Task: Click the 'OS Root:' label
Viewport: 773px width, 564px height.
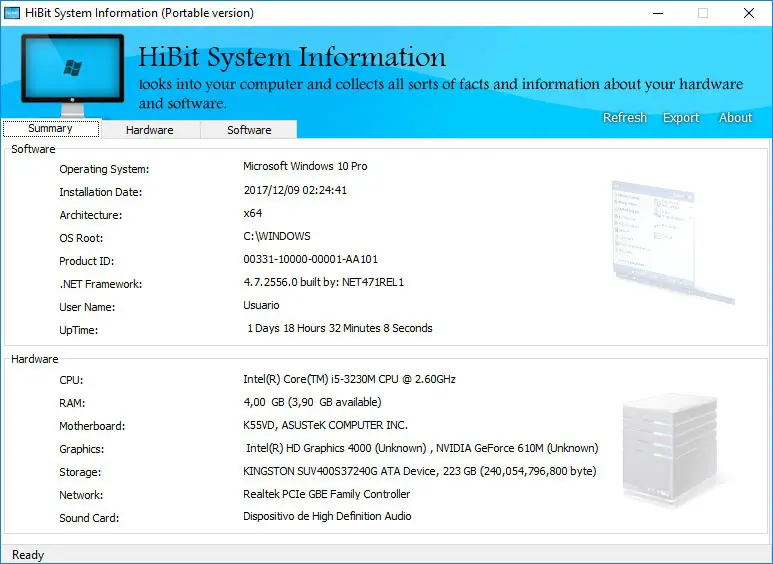Action: 81,238
